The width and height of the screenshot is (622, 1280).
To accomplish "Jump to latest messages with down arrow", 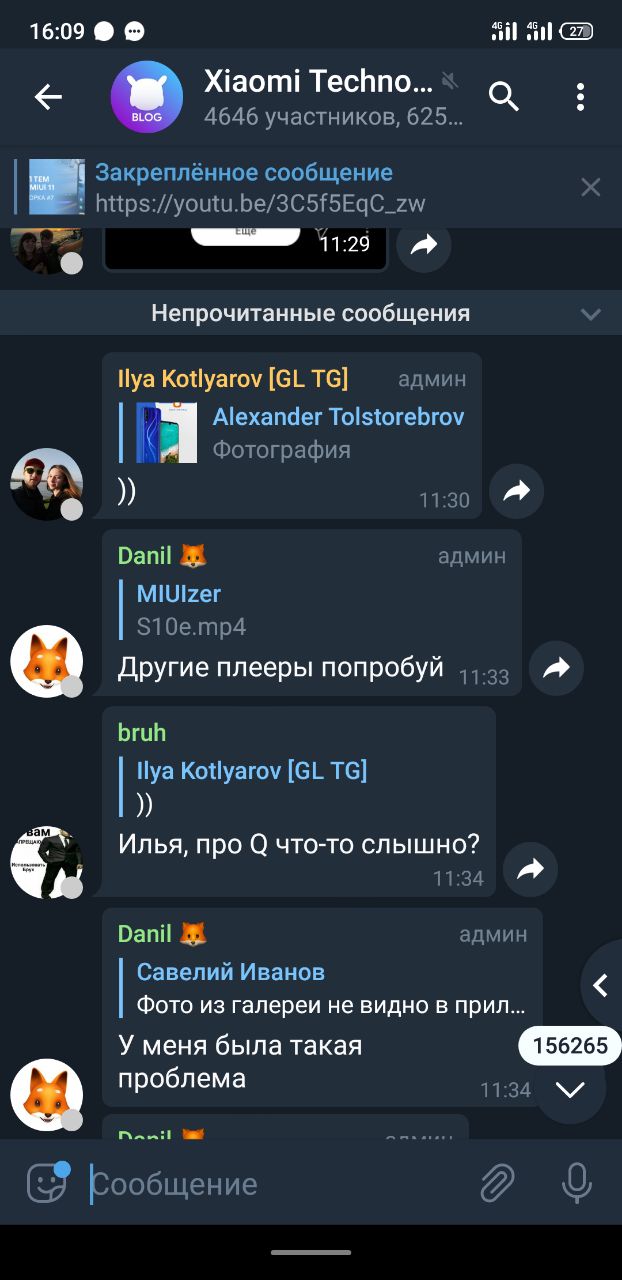I will (x=570, y=1090).
